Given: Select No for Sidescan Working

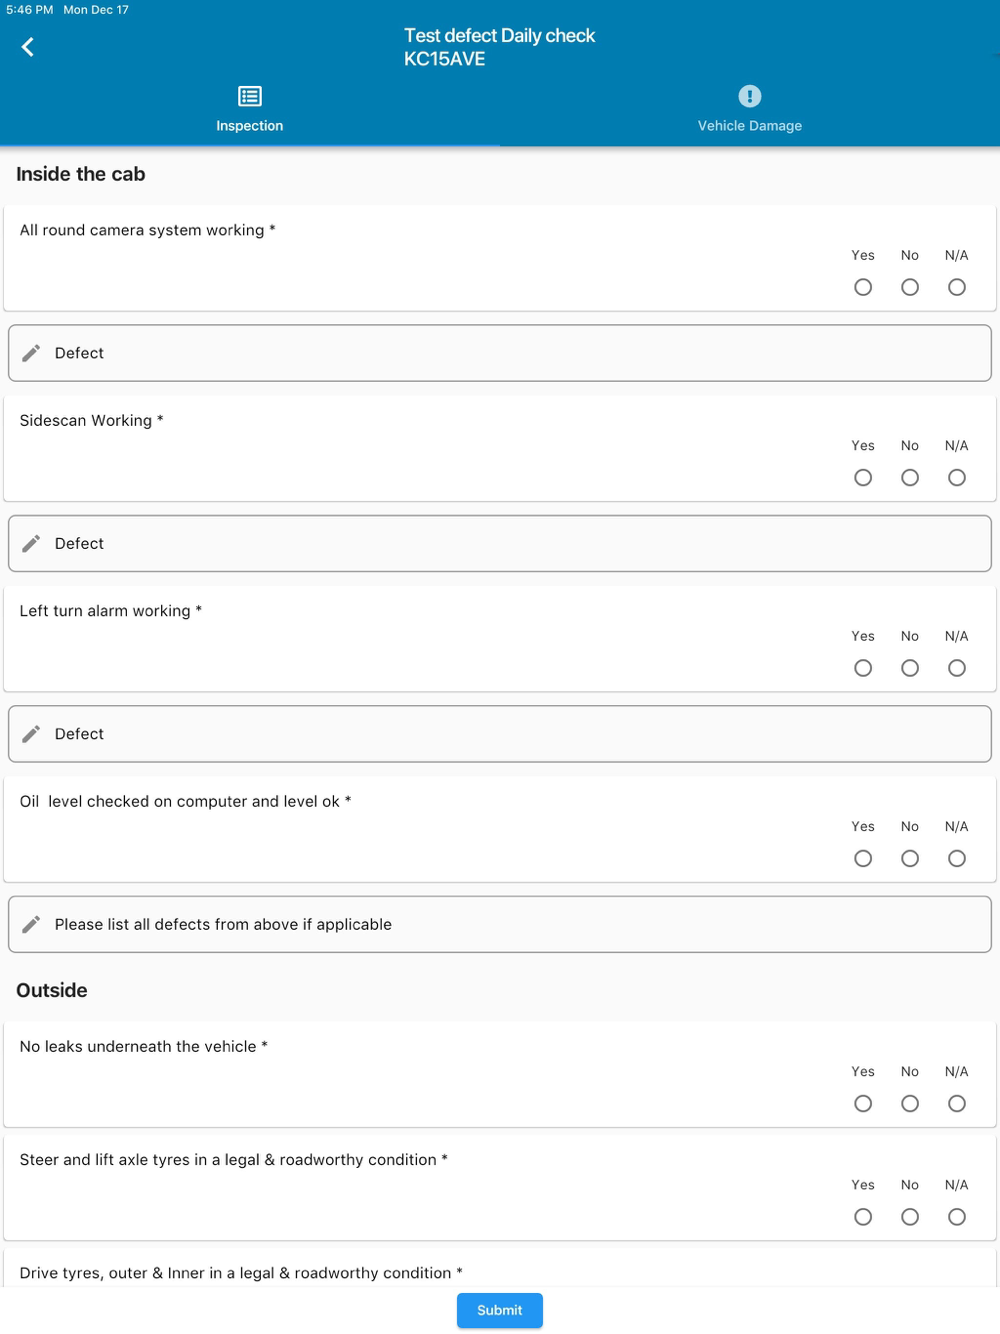Looking at the screenshot, I should click(x=910, y=478).
